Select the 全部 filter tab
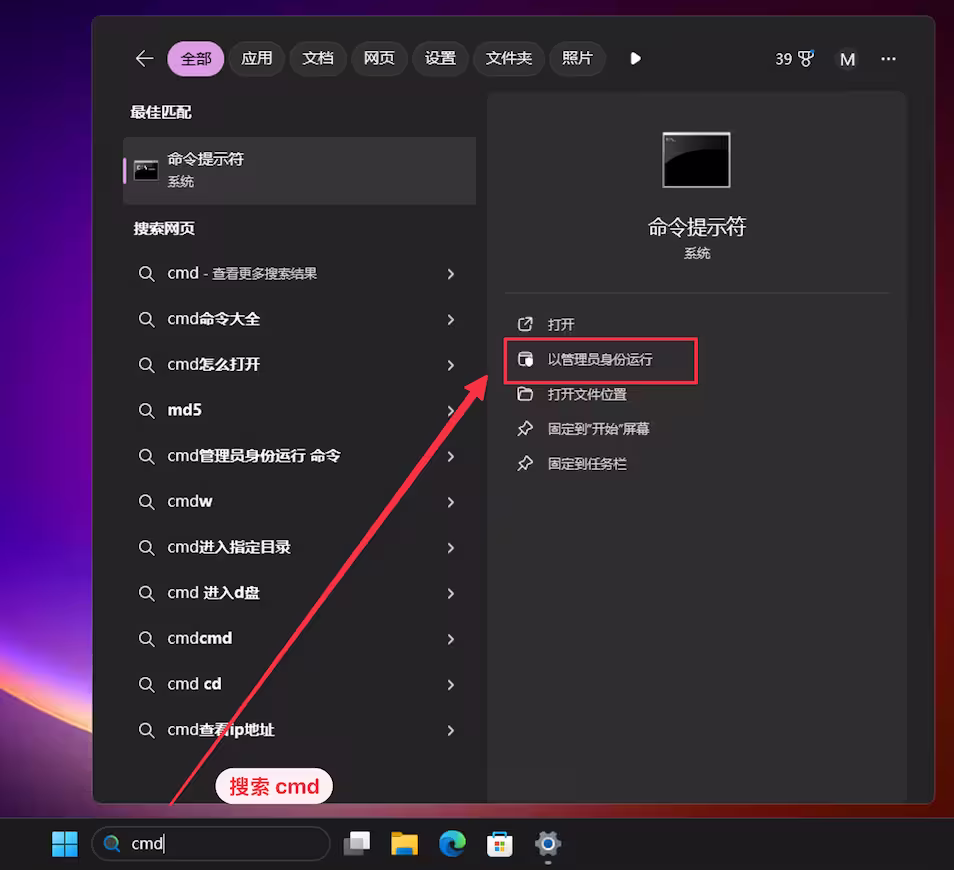This screenshot has height=870, width=954. click(x=196, y=59)
